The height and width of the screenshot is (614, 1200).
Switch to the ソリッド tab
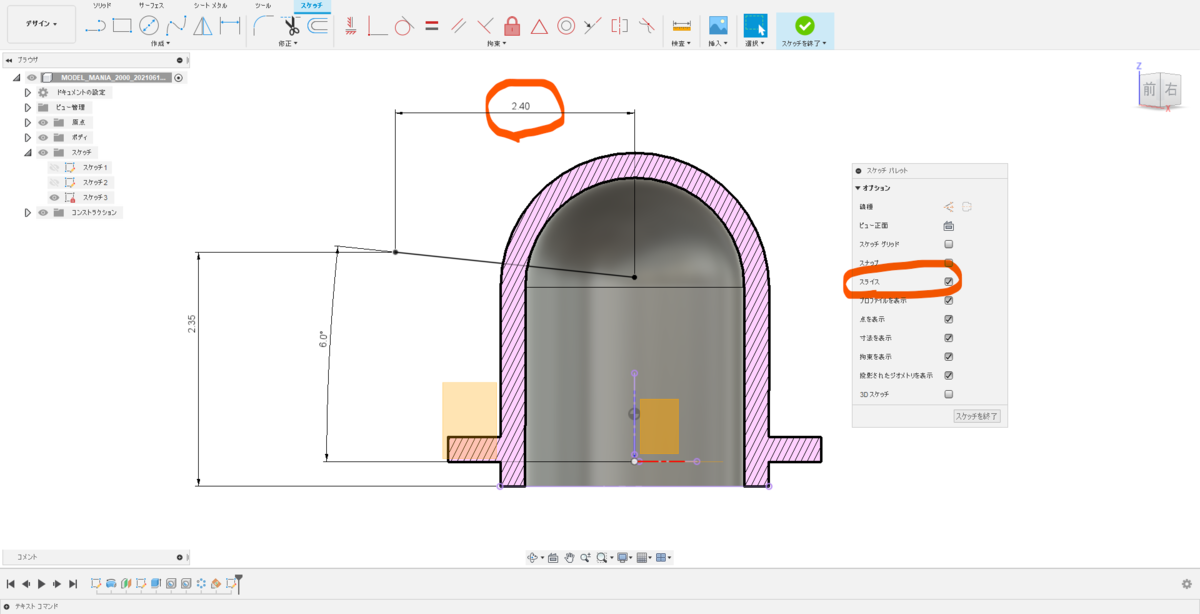click(x=102, y=6)
